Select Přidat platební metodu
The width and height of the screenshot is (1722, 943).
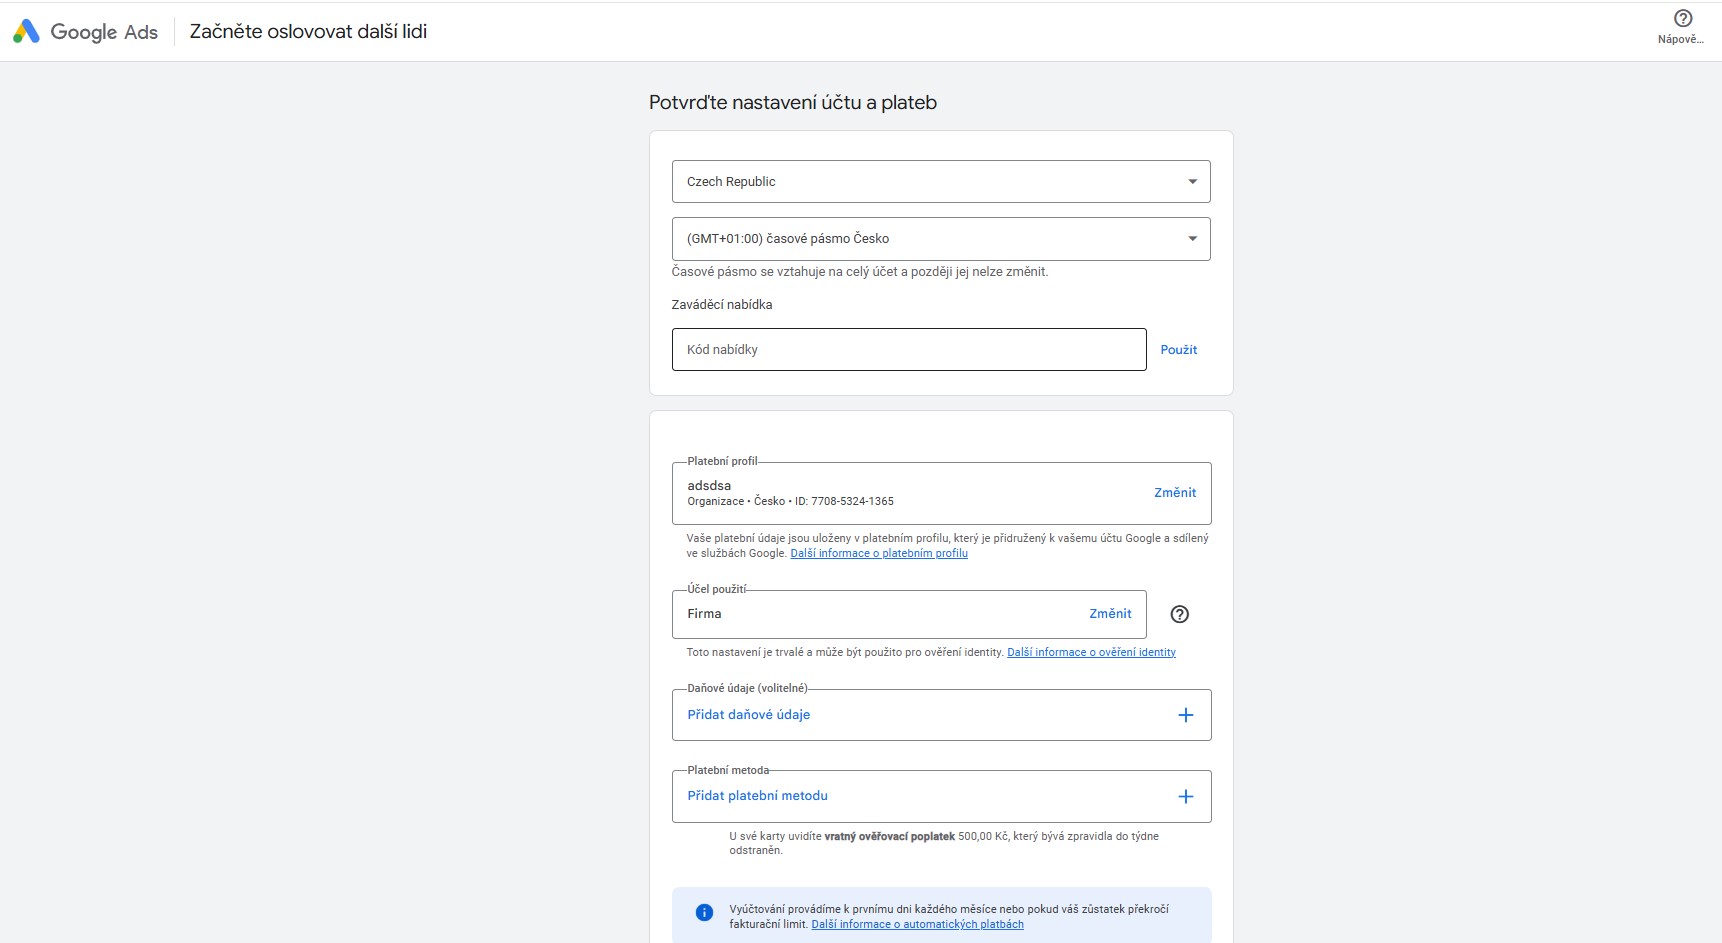[x=757, y=796]
